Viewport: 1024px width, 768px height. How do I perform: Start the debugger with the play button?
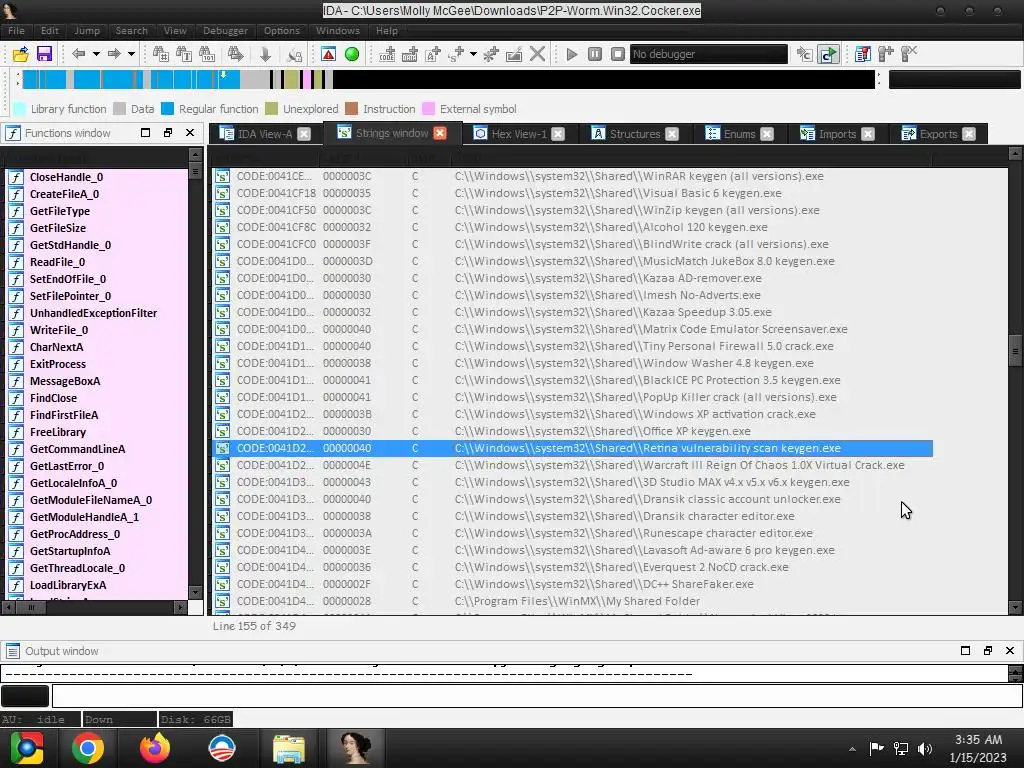click(571, 54)
